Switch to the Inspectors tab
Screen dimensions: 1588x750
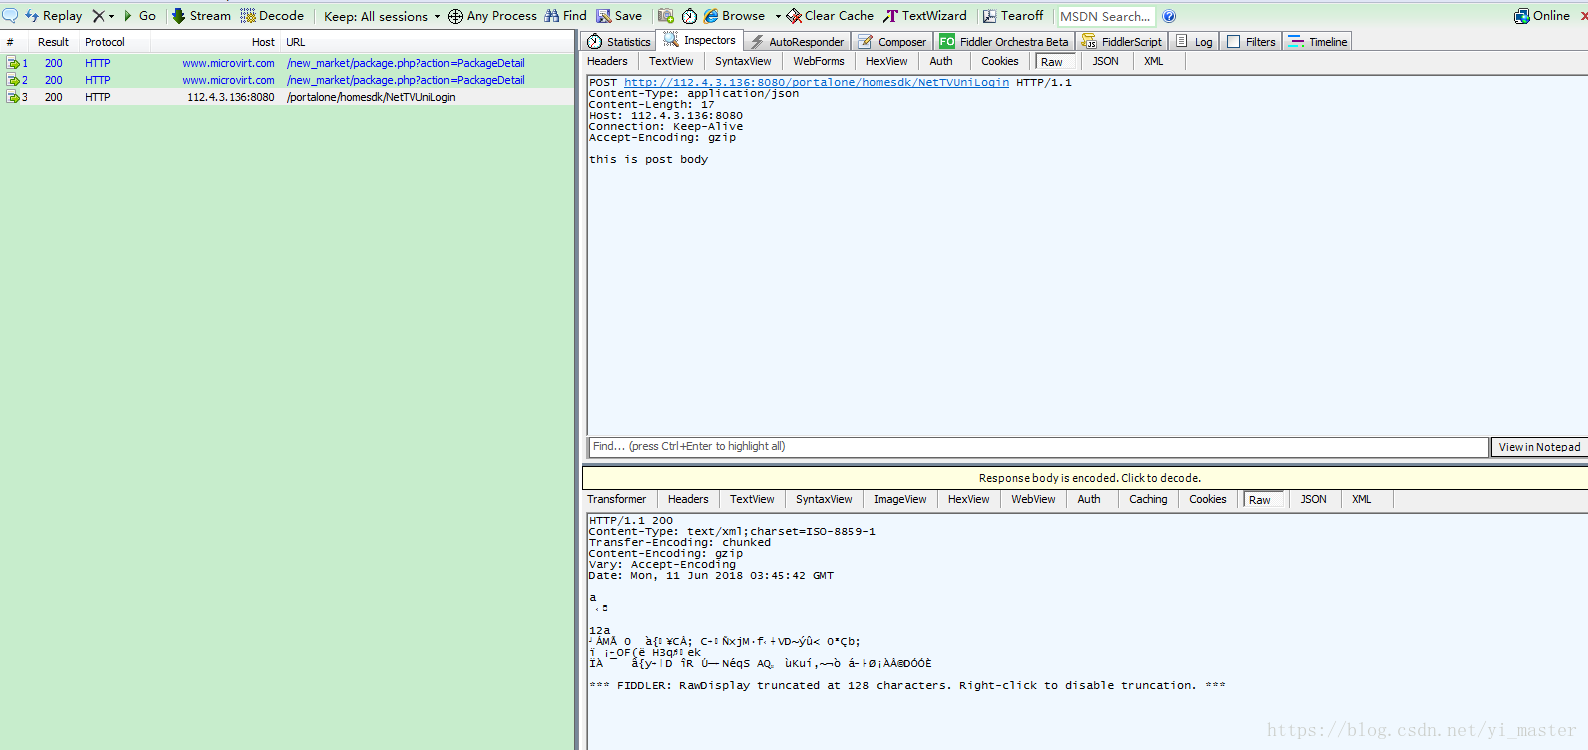[700, 40]
